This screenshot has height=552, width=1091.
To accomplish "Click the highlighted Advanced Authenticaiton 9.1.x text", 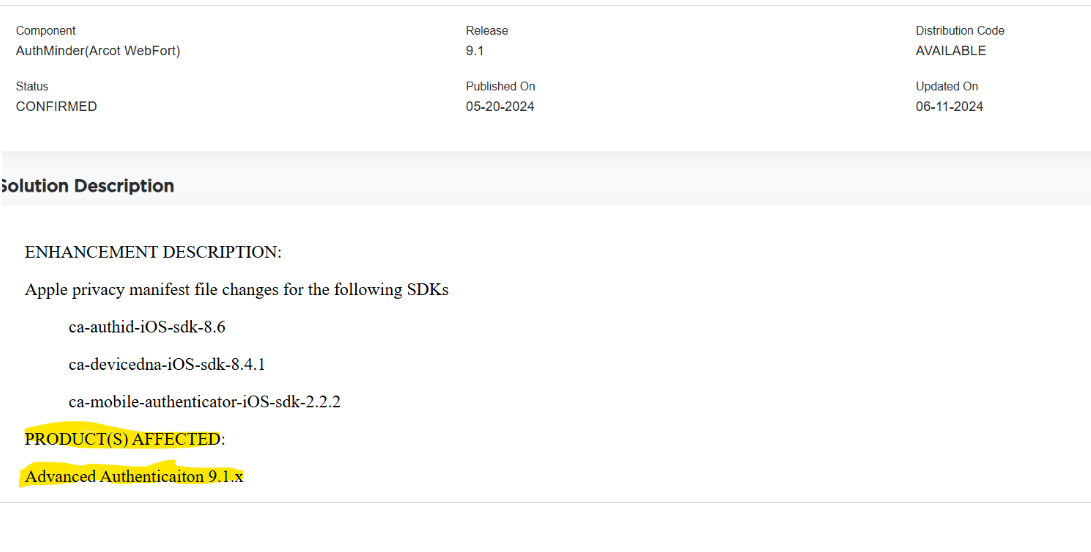I will point(134,477).
